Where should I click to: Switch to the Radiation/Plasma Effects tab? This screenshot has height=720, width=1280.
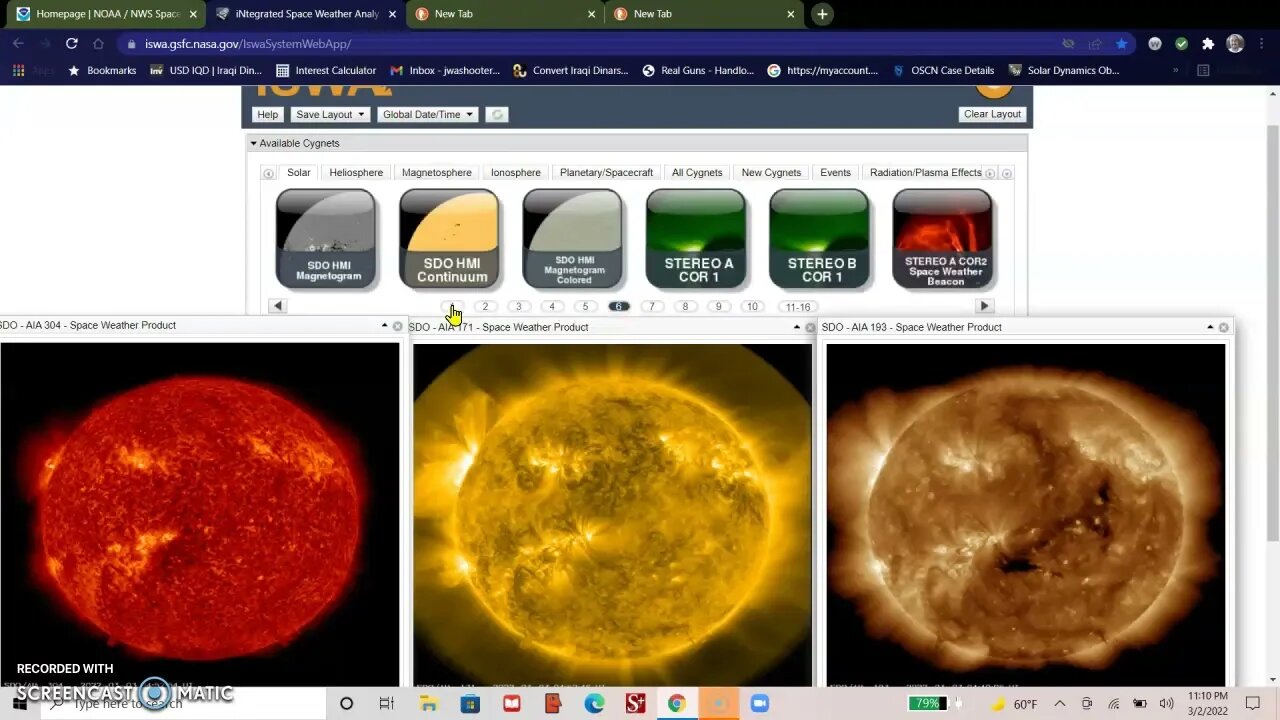(925, 172)
